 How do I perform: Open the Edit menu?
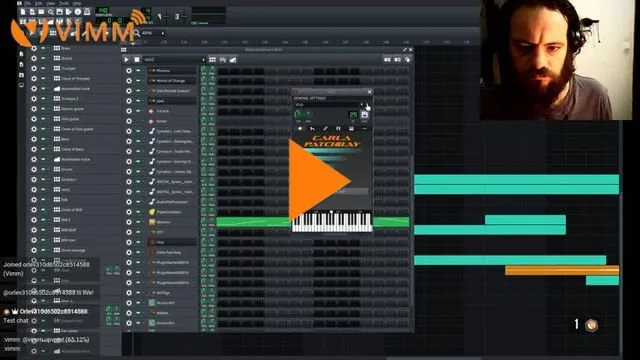tap(39, 3)
